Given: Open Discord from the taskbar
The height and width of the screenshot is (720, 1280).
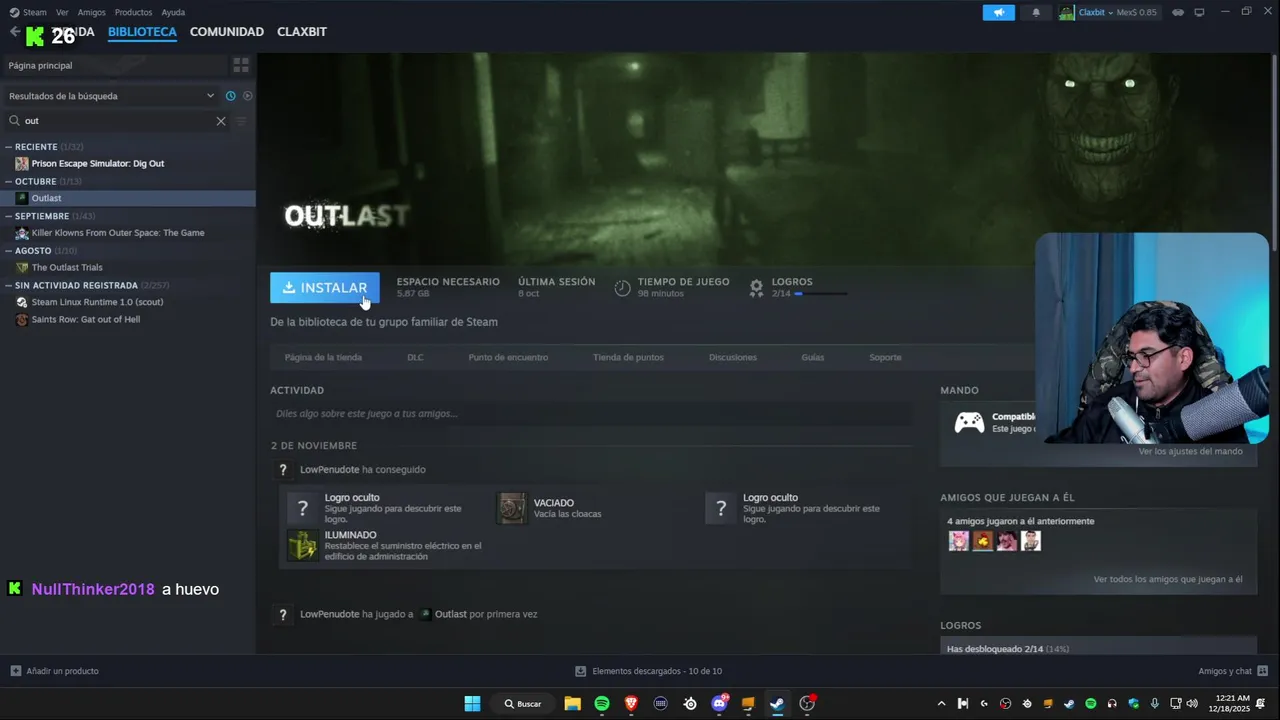Looking at the screenshot, I should pyautogui.click(x=719, y=704).
